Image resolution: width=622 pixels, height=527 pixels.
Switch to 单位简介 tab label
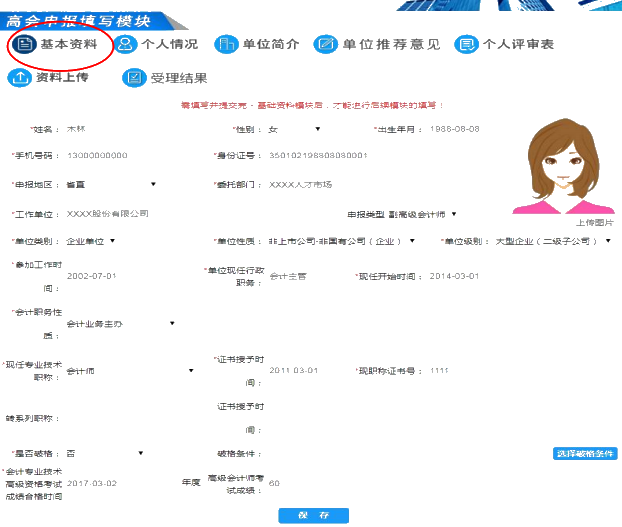[x=271, y=44]
